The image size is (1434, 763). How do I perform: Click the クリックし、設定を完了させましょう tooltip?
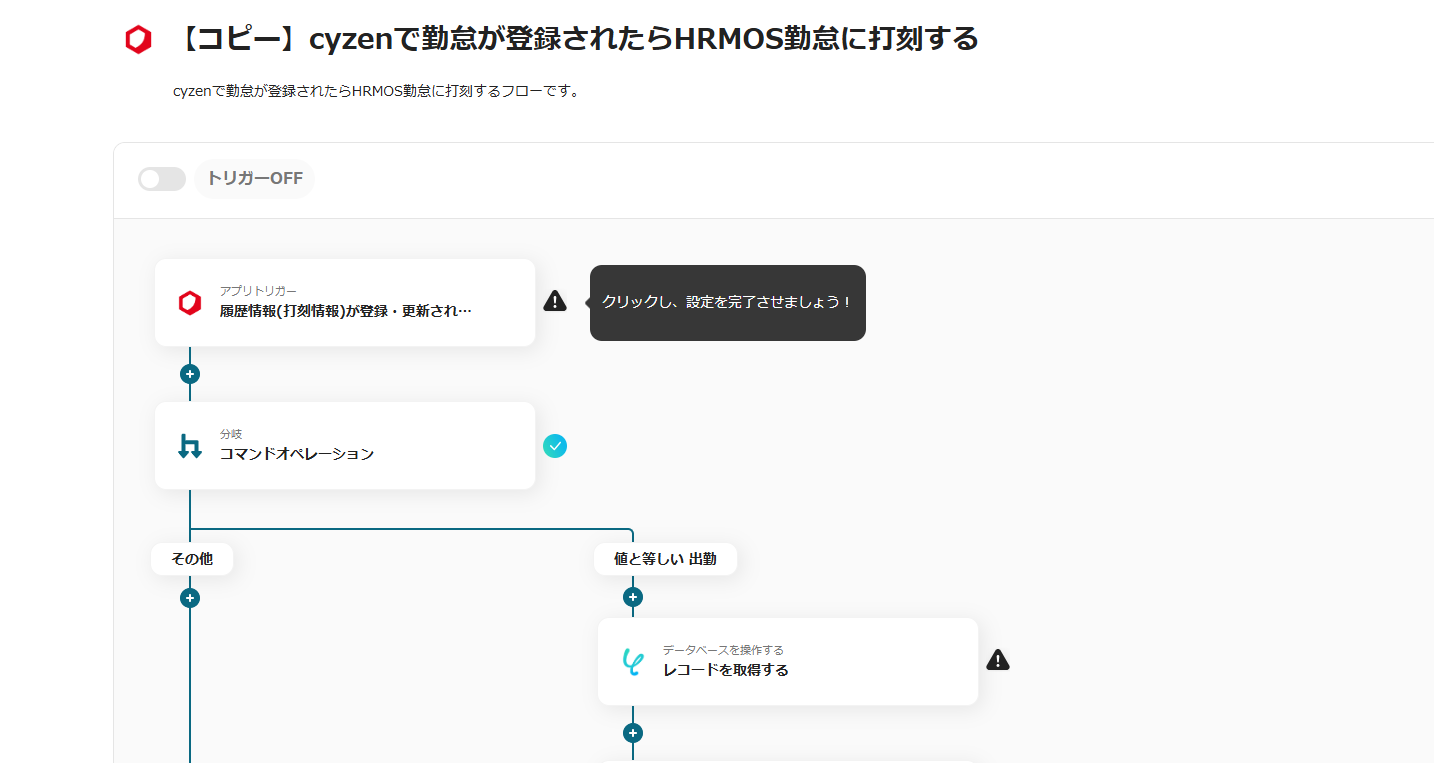(727, 302)
